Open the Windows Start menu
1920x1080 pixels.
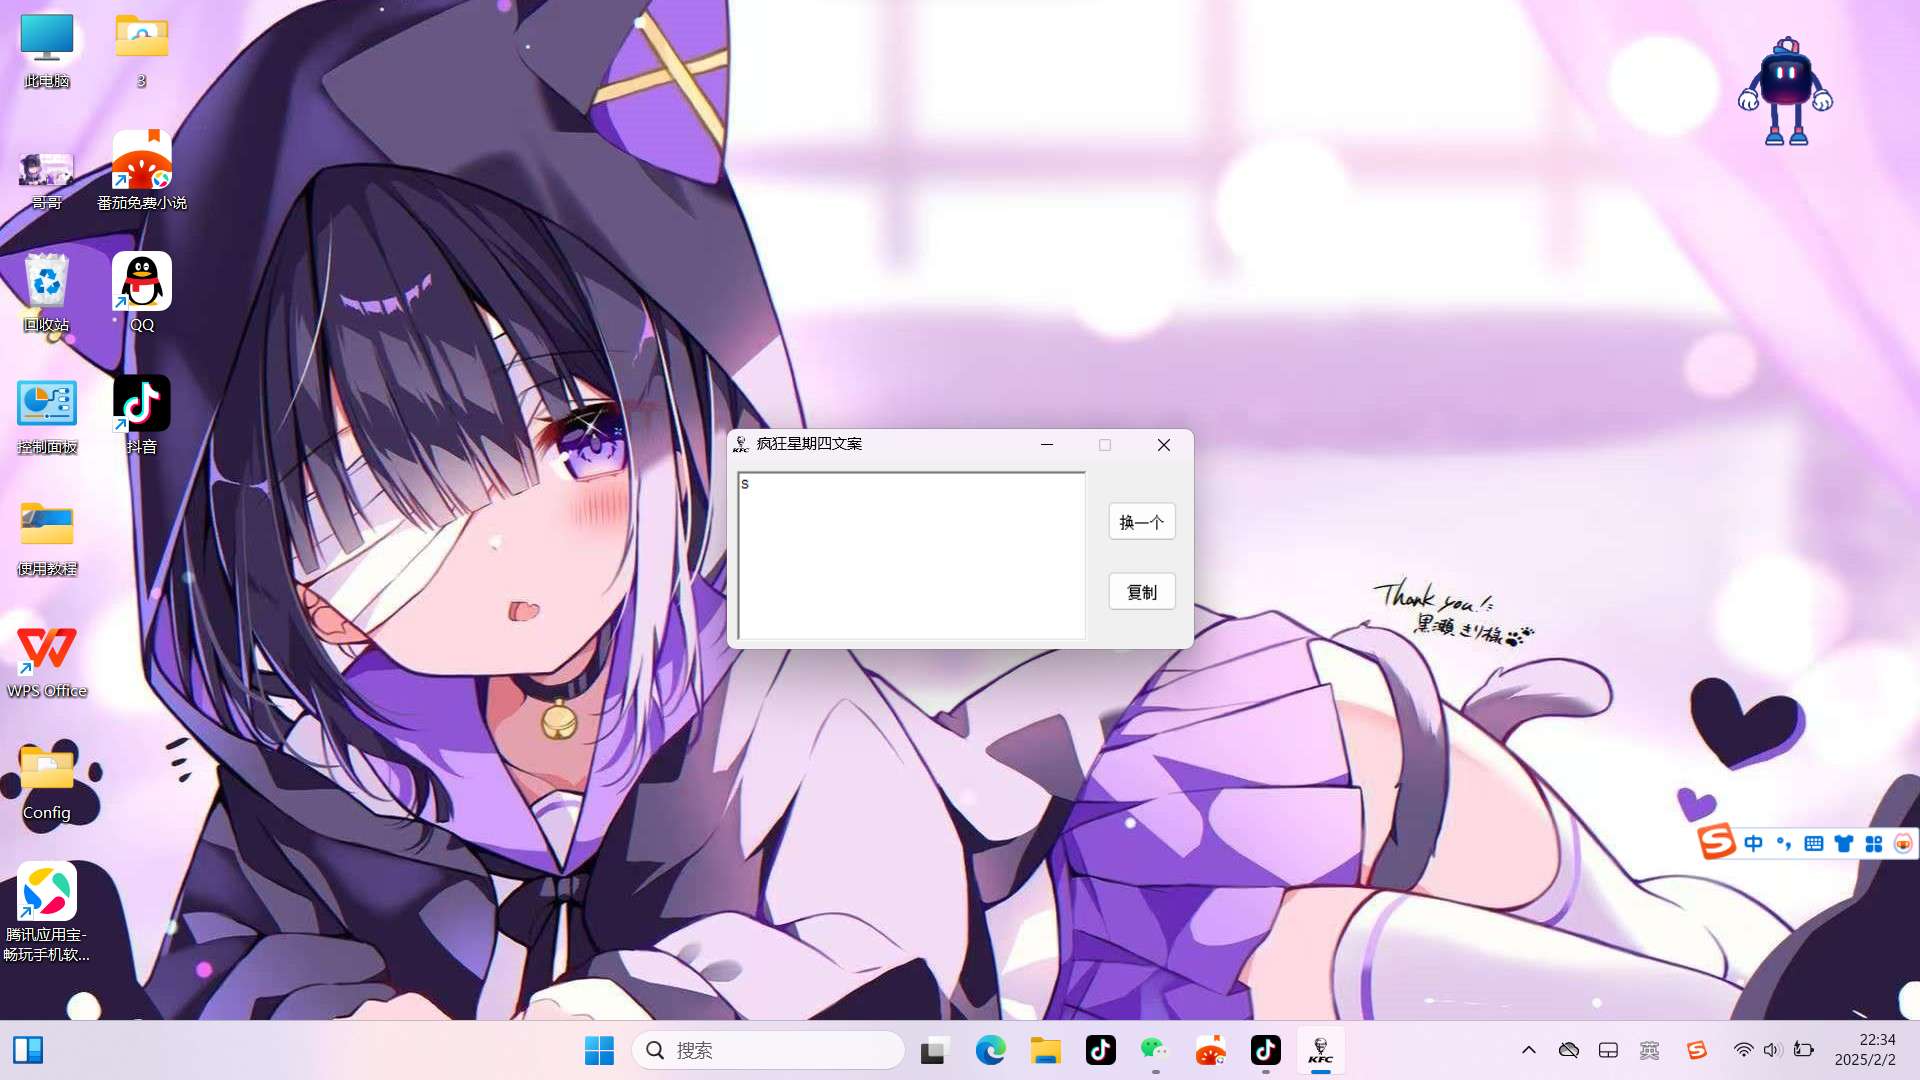pos(599,1050)
